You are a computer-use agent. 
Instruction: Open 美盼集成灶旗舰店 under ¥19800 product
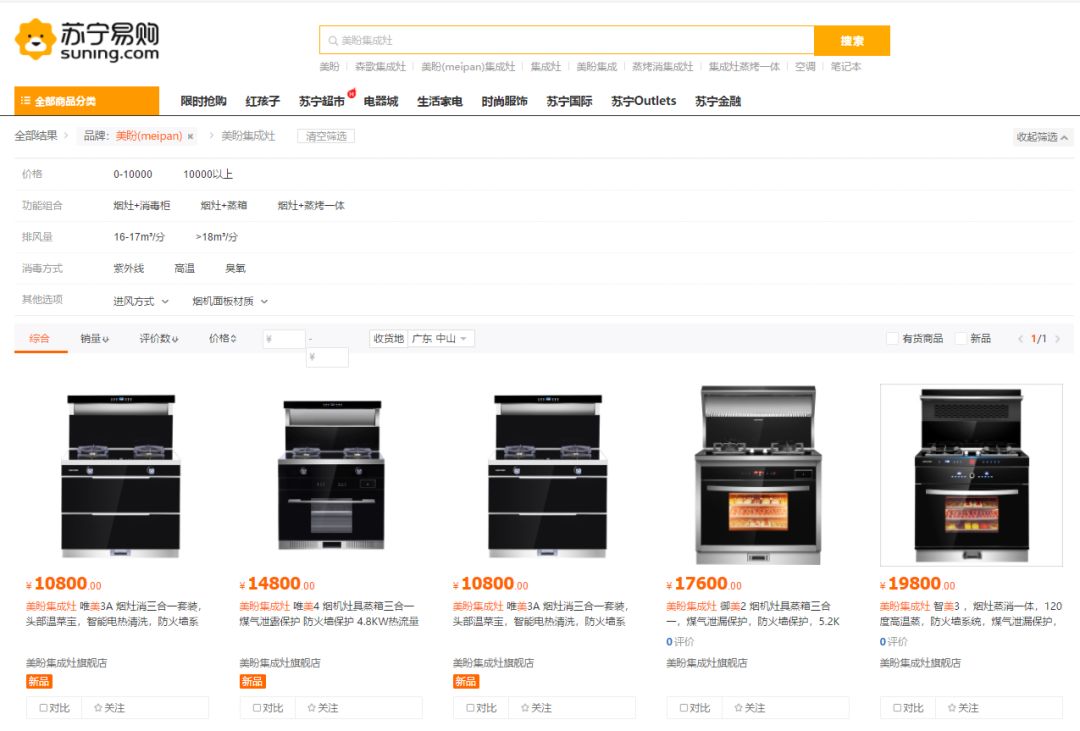point(920,663)
